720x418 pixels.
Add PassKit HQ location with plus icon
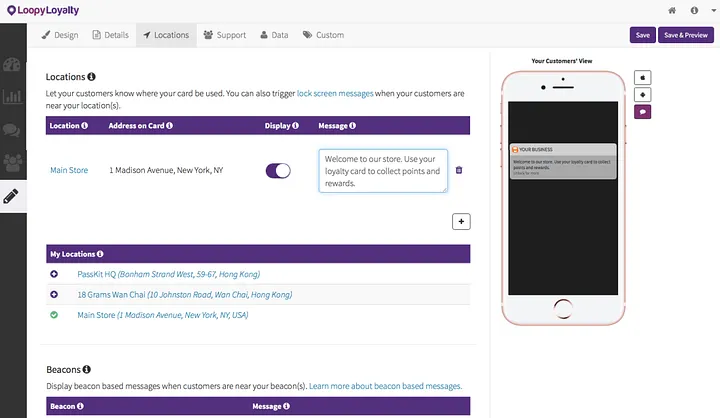54,274
